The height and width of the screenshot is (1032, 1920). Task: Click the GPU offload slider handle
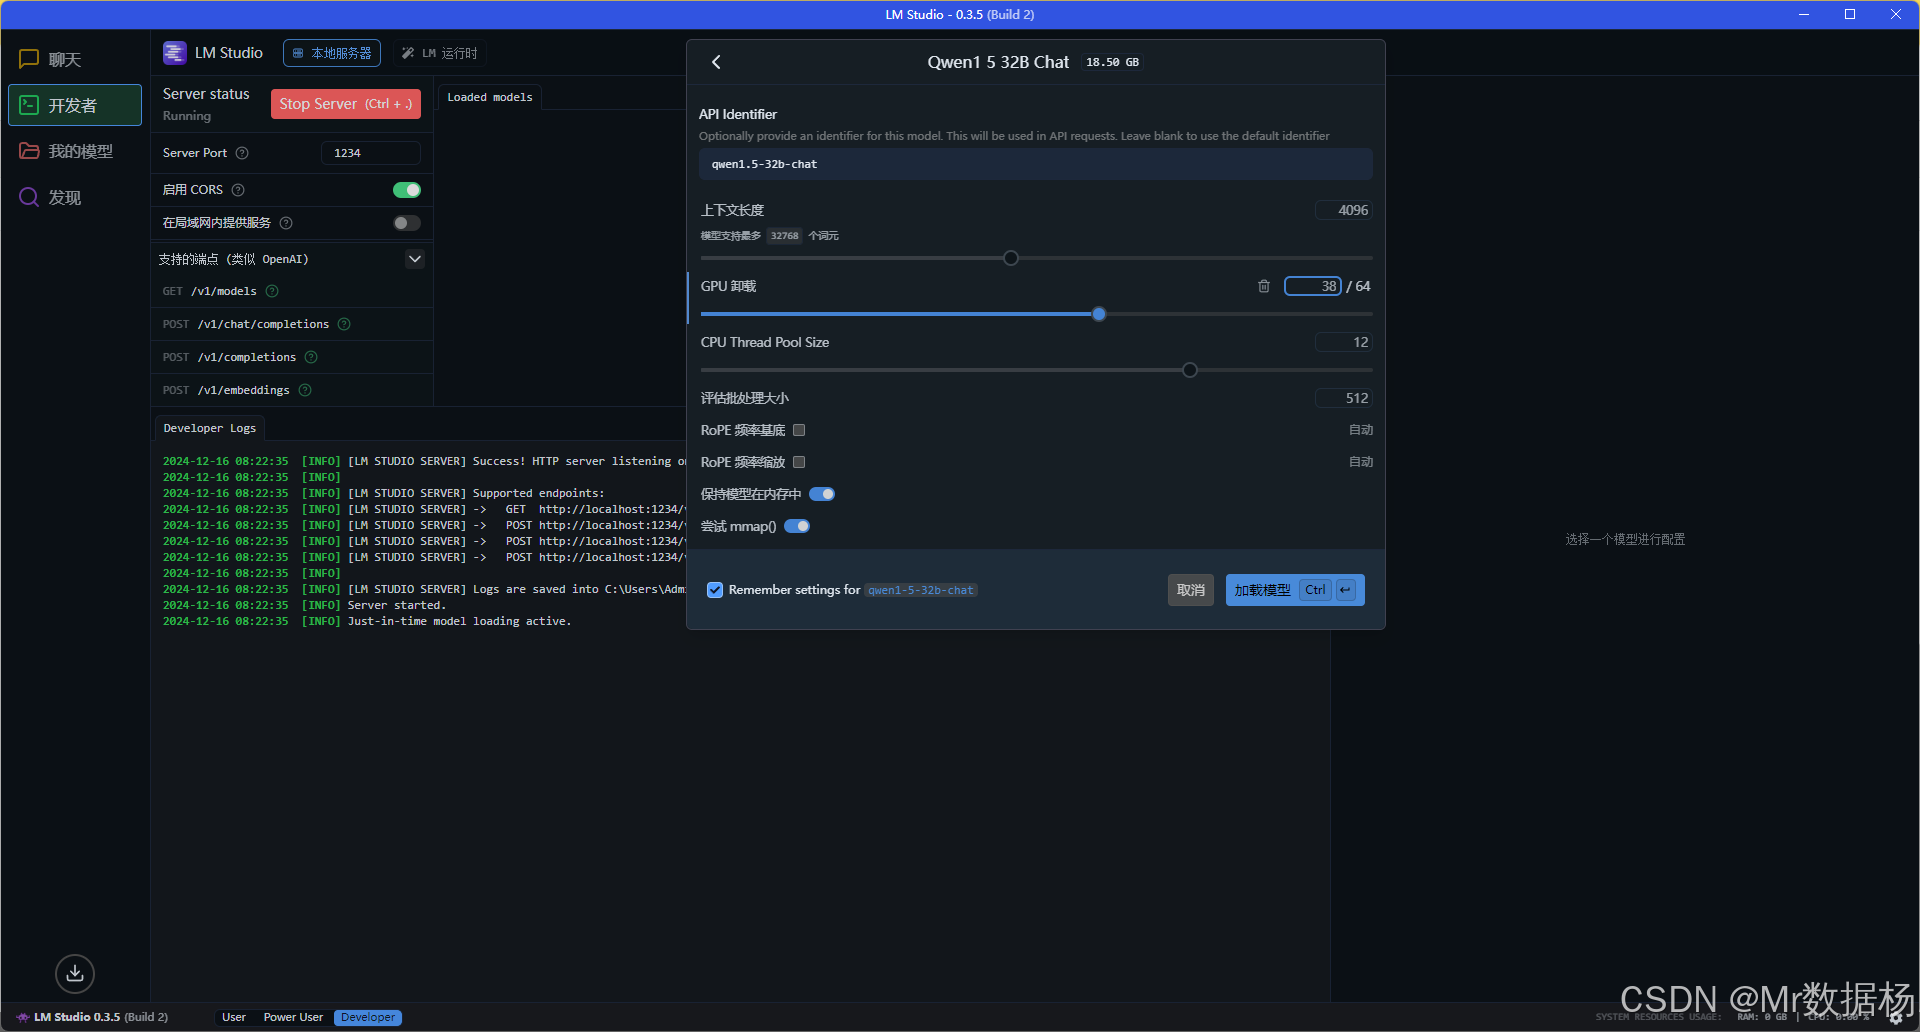click(x=1099, y=314)
